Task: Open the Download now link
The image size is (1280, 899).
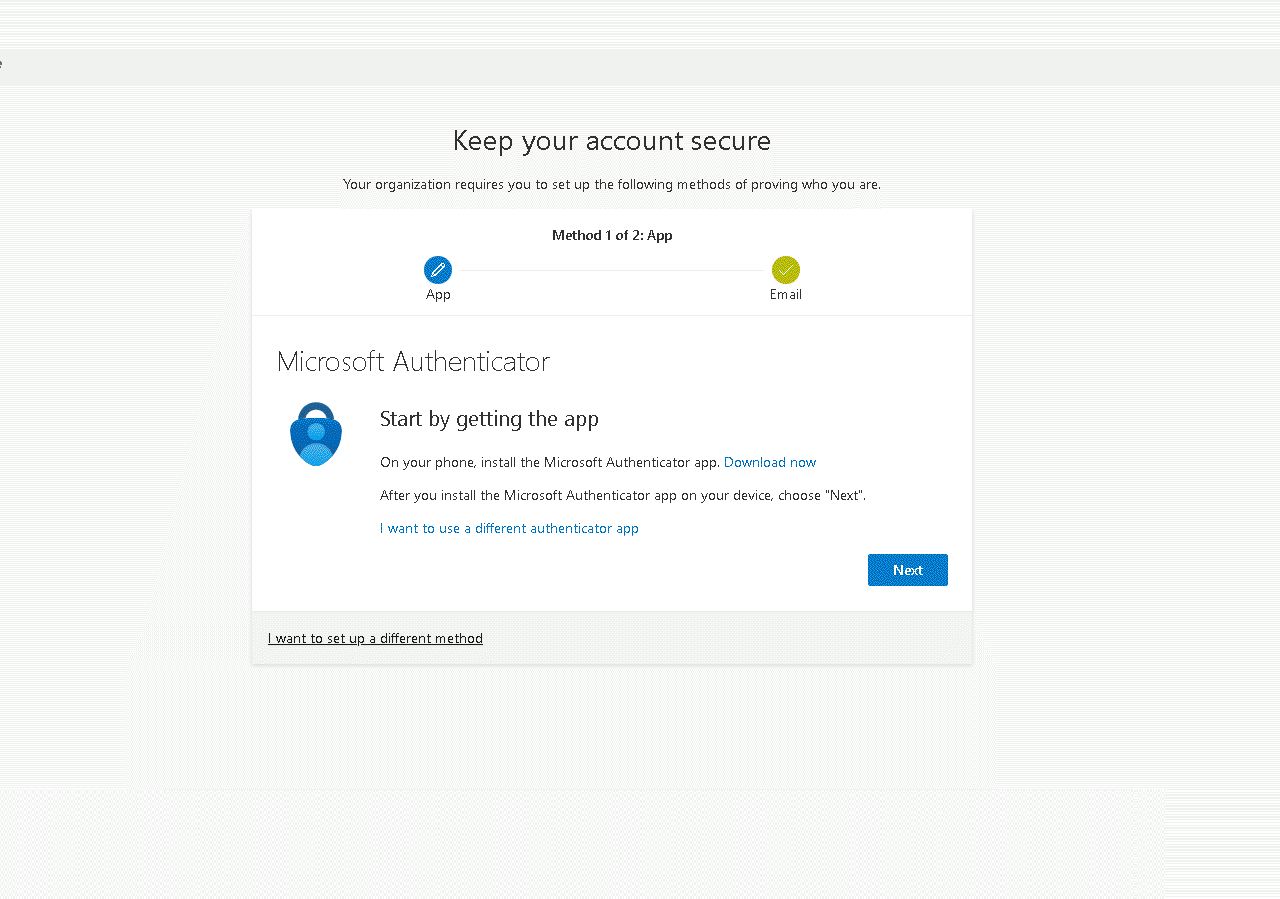Action: coord(769,462)
